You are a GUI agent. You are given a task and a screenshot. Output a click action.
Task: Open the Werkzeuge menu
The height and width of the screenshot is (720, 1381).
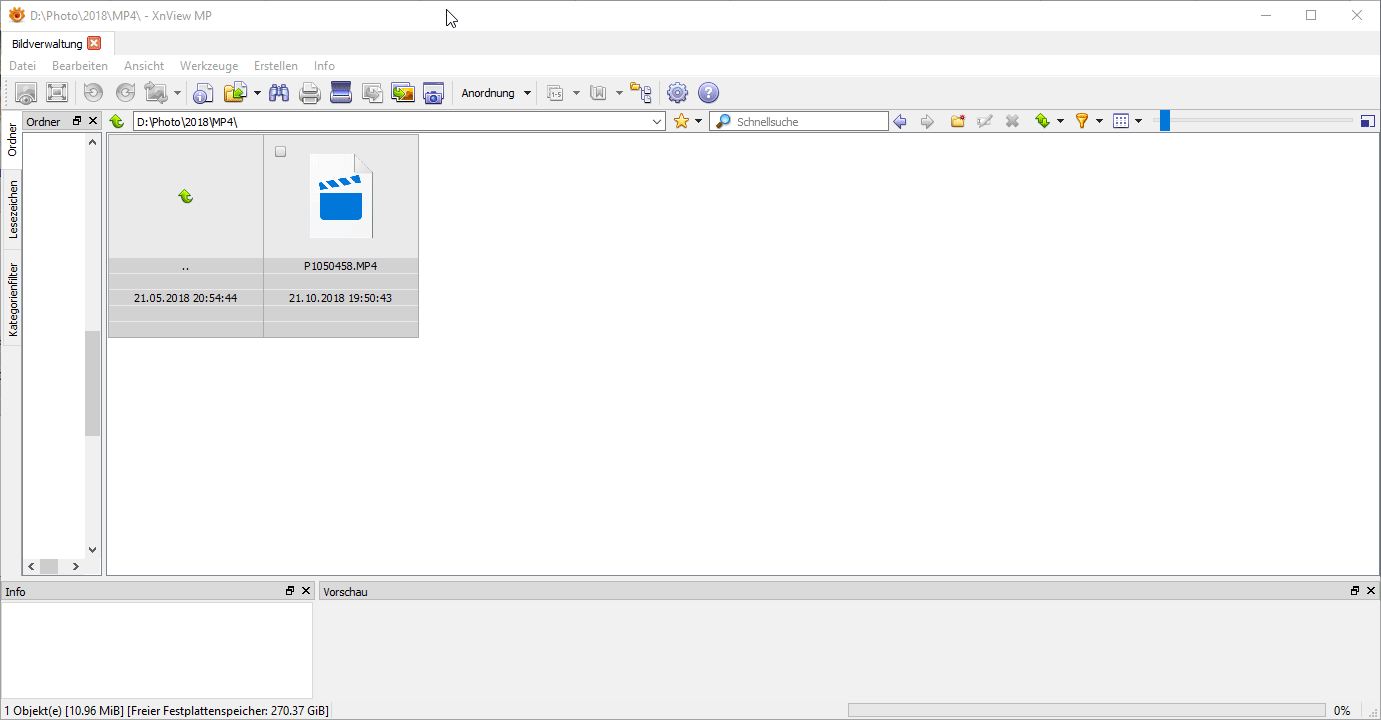pyautogui.click(x=209, y=66)
